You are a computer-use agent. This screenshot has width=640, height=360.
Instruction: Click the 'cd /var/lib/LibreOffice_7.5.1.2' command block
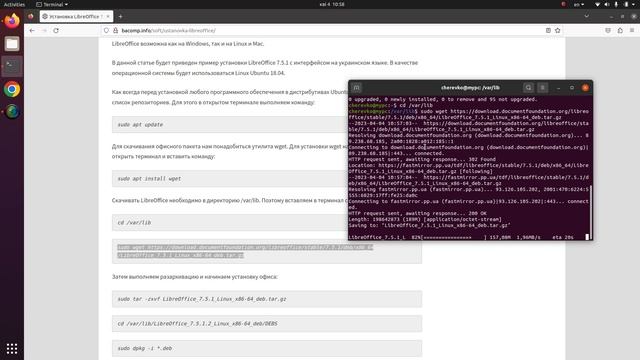[267, 324]
